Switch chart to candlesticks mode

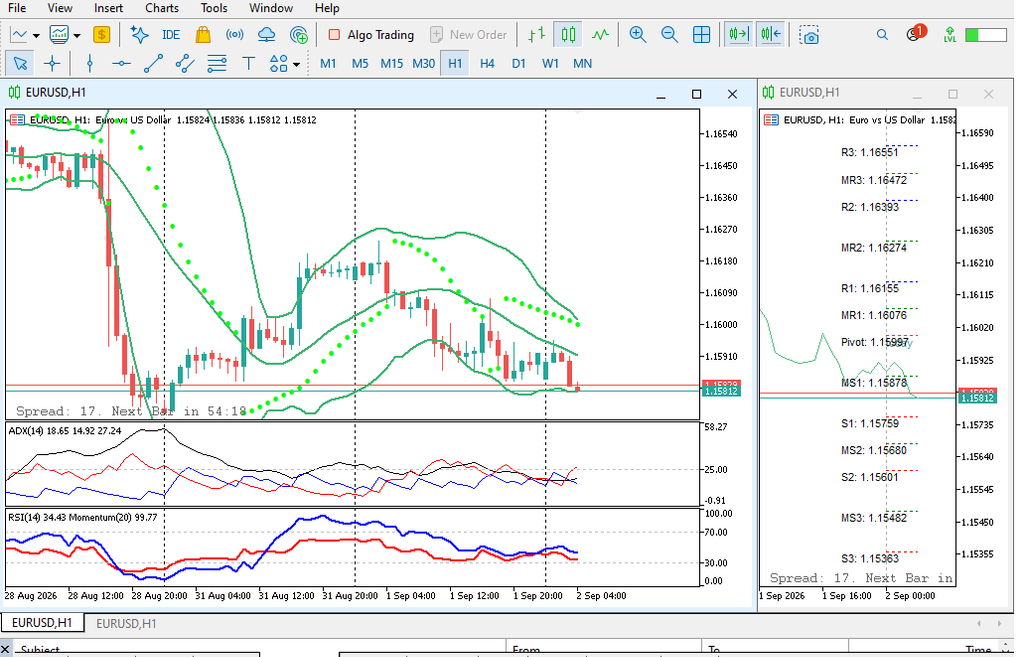click(568, 35)
